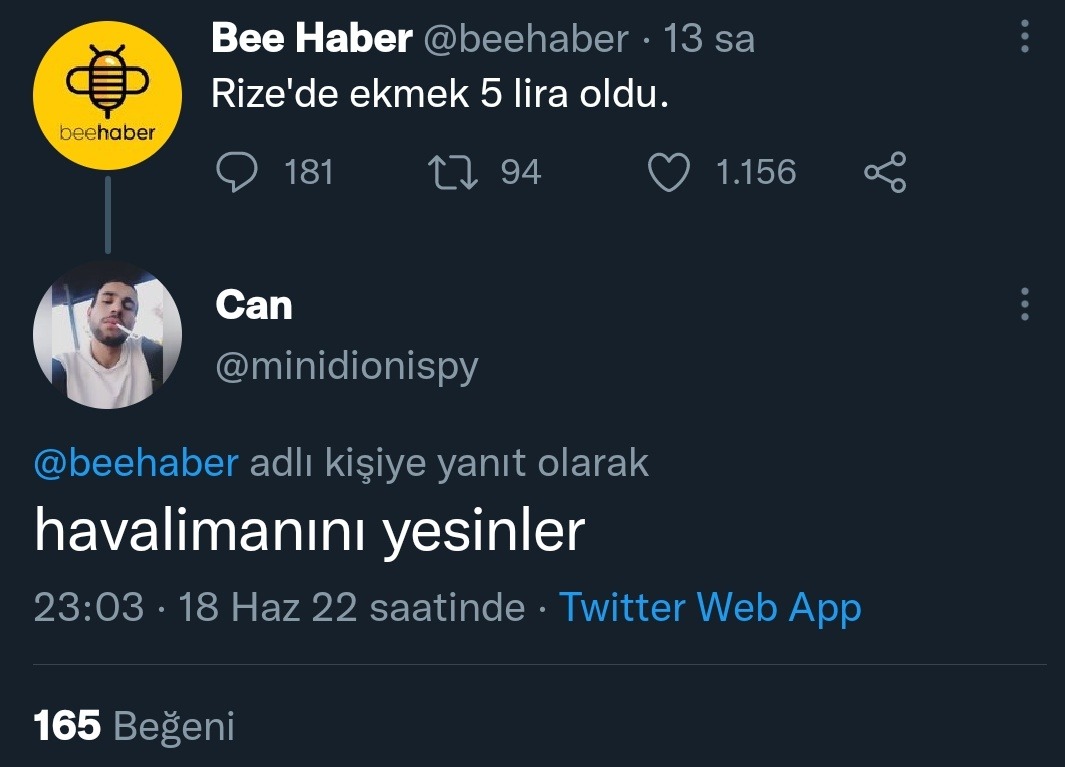Viewport: 1065px width, 767px height.
Task: Open the three-dot menu on Can's reply
Action: pos(1024,304)
